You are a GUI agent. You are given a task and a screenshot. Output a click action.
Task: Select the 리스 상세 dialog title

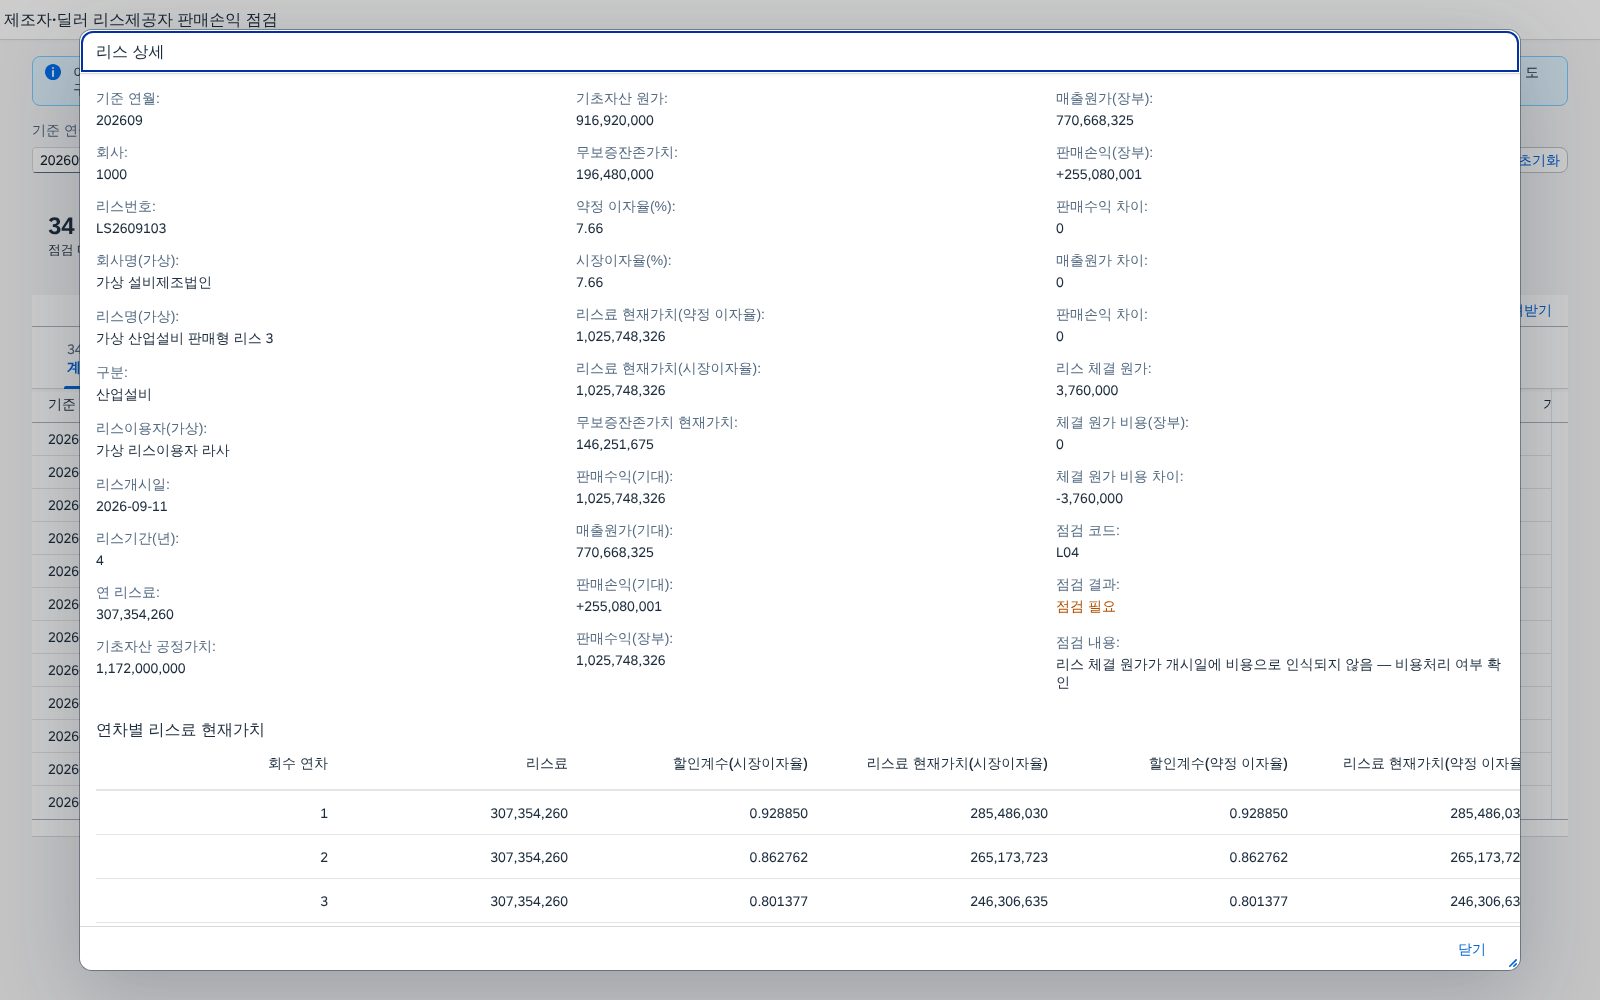tap(130, 52)
